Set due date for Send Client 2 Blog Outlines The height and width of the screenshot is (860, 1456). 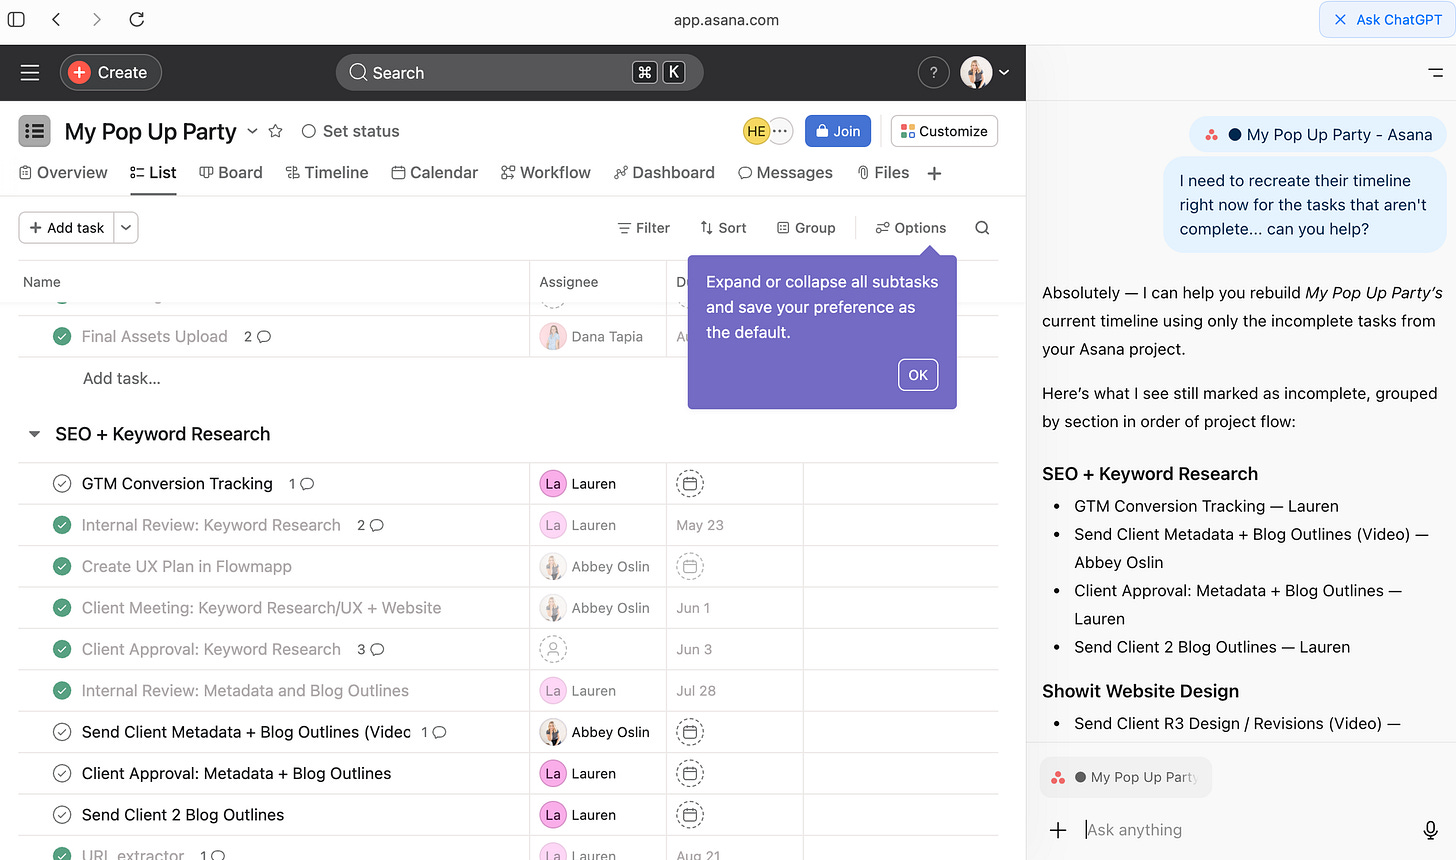click(x=690, y=815)
